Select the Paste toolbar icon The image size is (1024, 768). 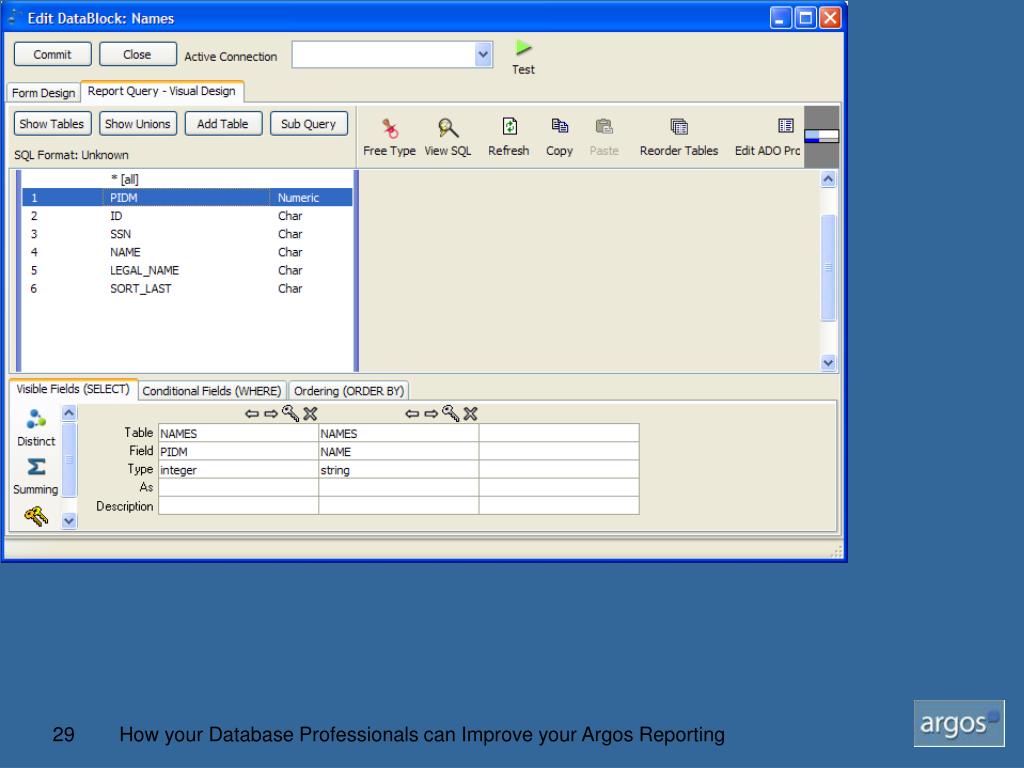tap(604, 127)
